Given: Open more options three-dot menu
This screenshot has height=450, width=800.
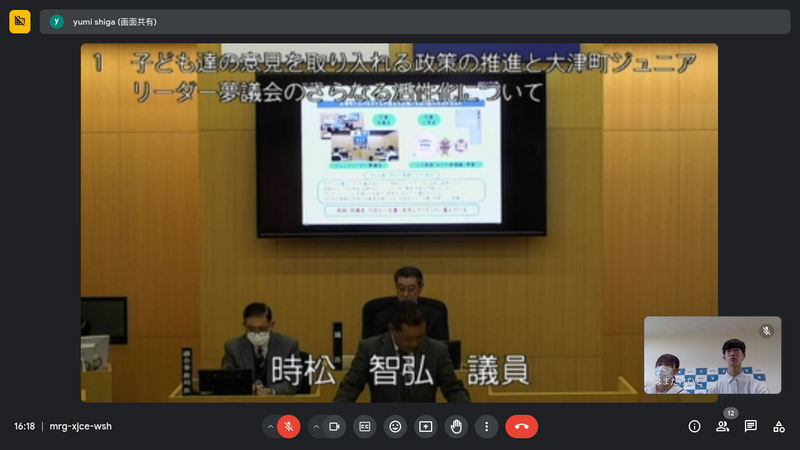Looking at the screenshot, I should pos(486,426).
